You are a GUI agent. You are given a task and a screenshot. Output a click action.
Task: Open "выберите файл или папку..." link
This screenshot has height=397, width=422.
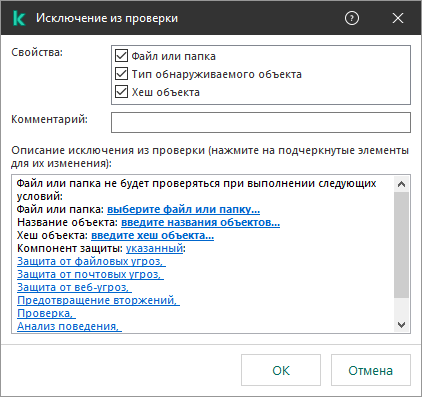[x=183, y=209]
